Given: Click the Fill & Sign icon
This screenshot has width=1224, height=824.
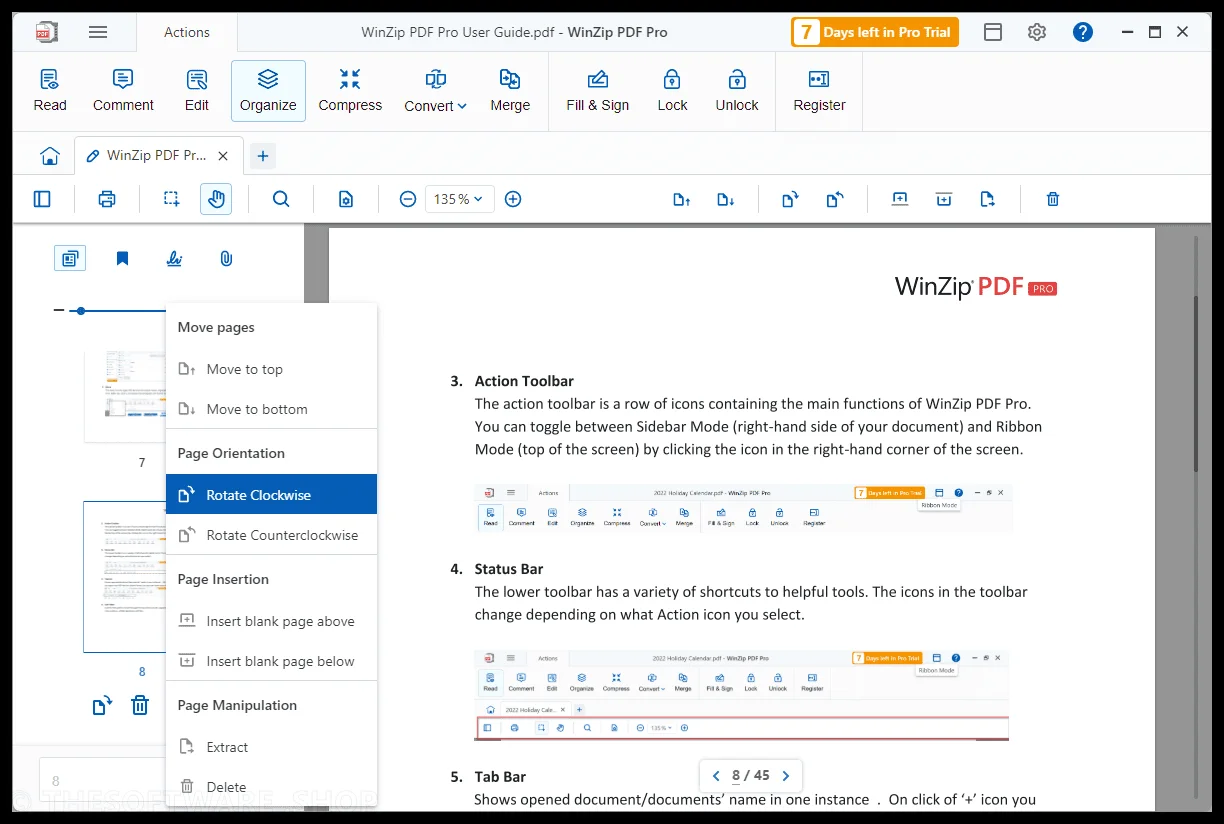Looking at the screenshot, I should tap(598, 90).
